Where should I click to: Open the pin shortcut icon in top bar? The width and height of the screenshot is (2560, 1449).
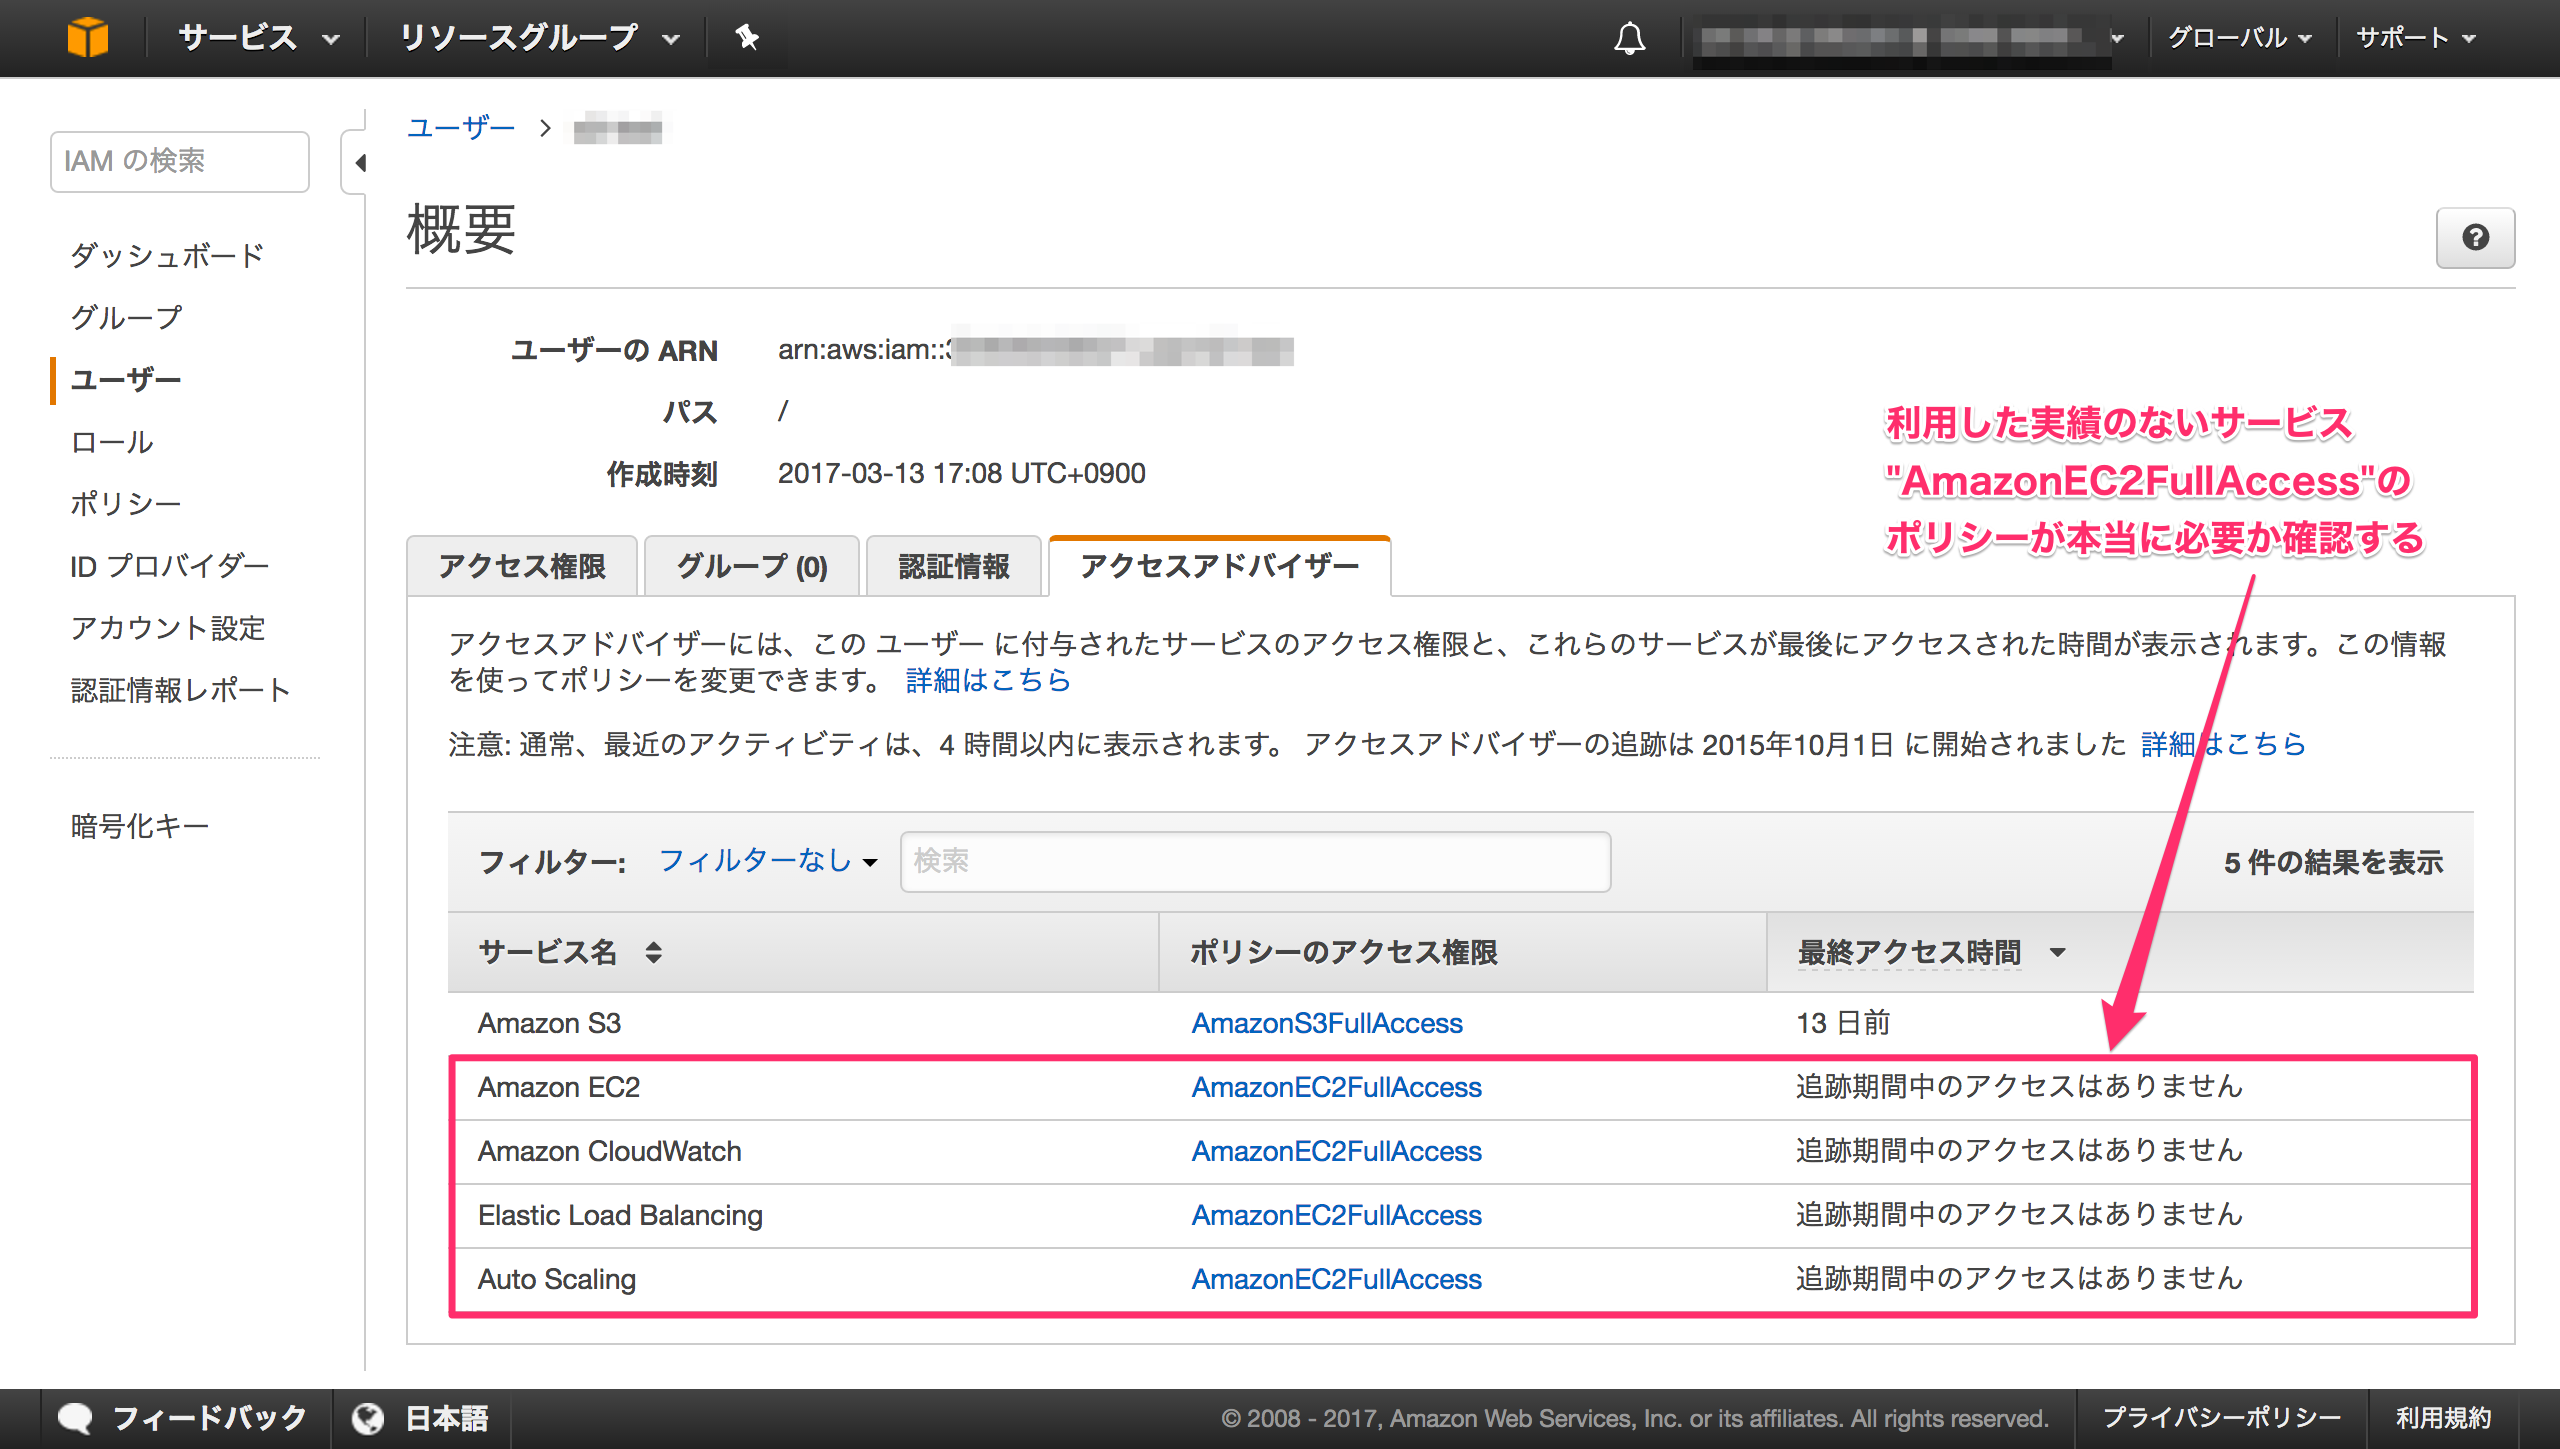tap(747, 38)
